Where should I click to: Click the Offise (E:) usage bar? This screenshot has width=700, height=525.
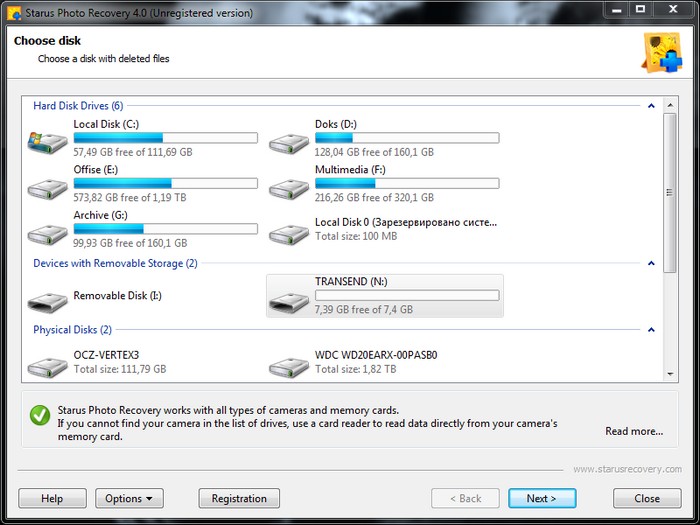click(x=166, y=183)
